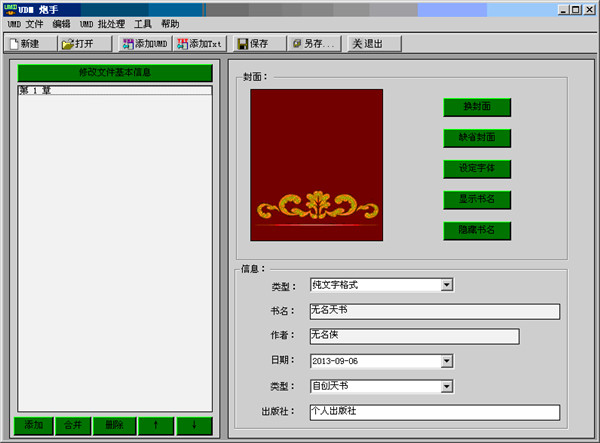The width and height of the screenshot is (600, 443).
Task: Close the UMD 炮手 window
Action: pyautogui.click(x=590, y=10)
